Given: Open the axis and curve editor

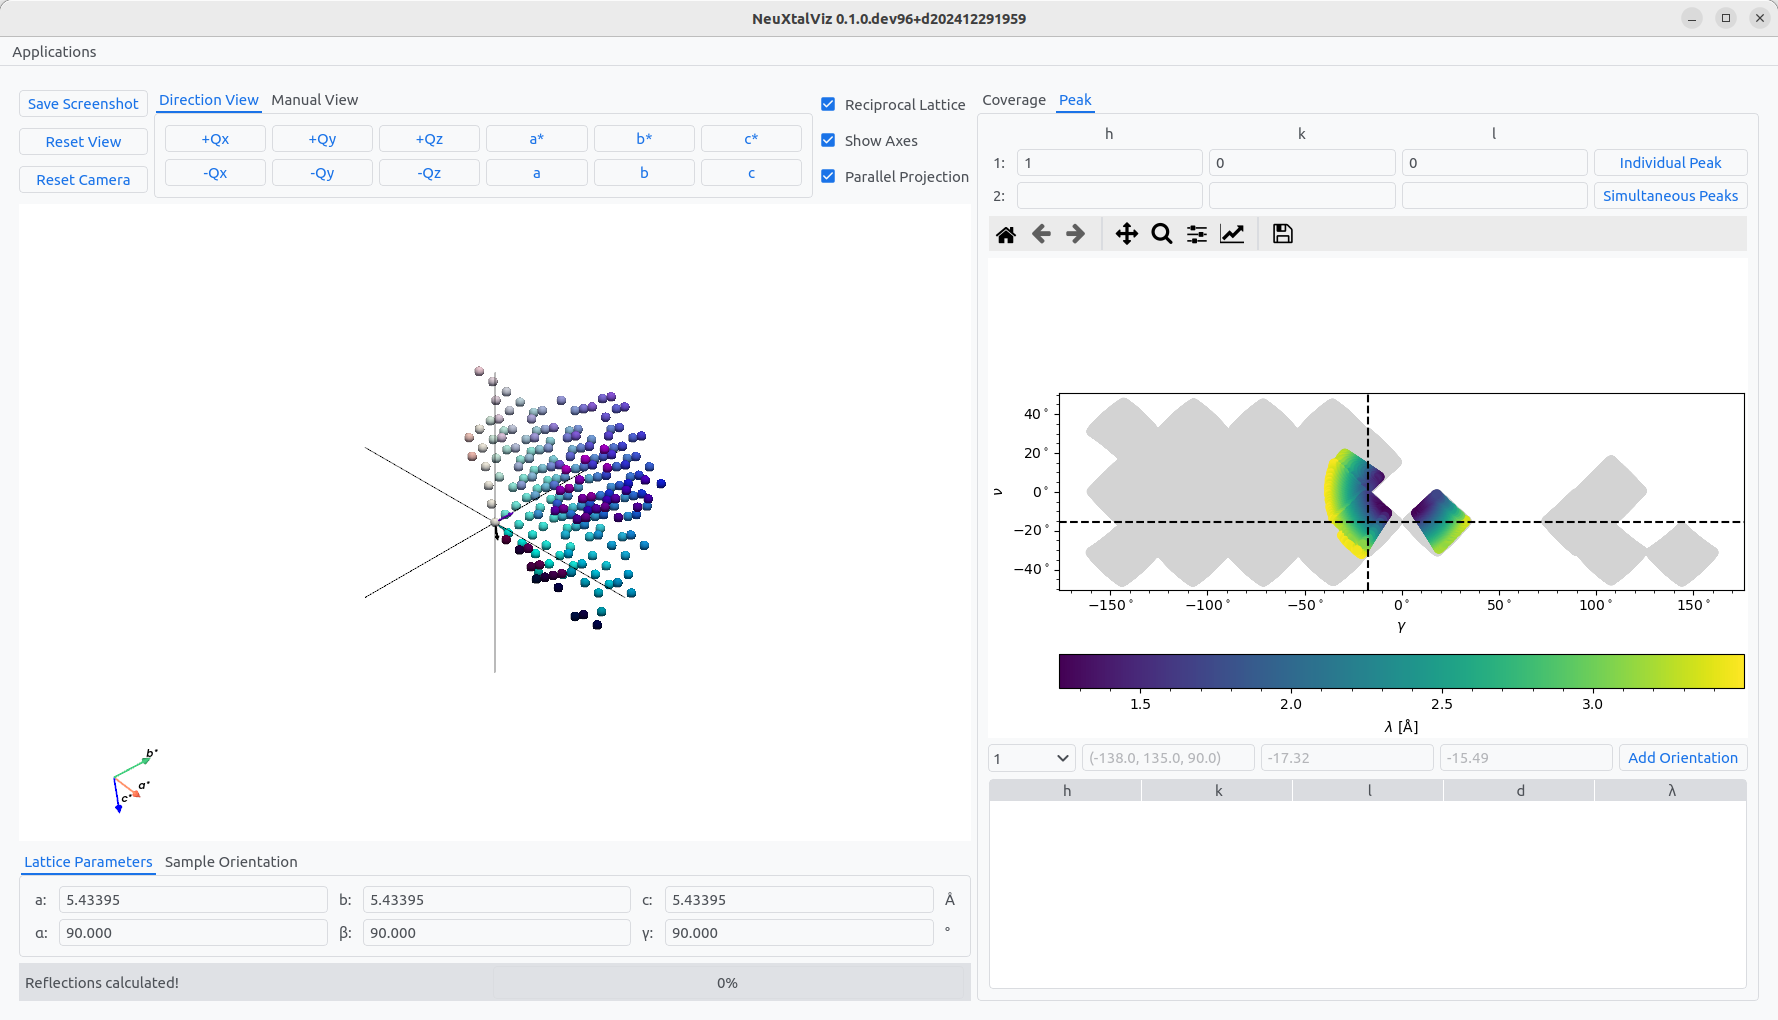Looking at the screenshot, I should (1231, 233).
